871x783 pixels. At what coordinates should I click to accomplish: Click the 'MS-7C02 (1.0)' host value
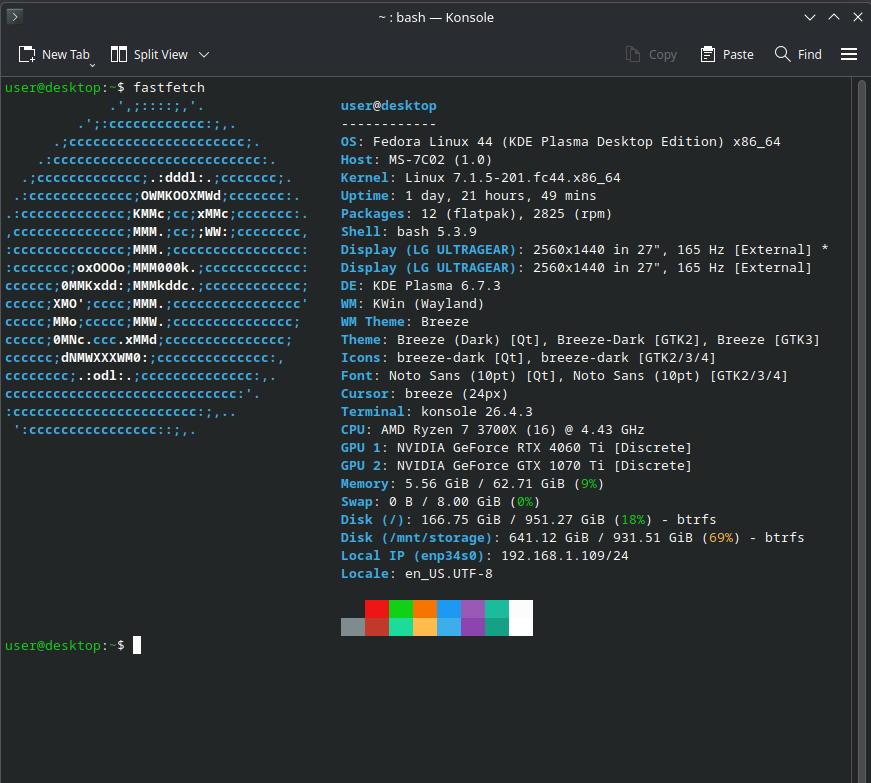pos(440,160)
